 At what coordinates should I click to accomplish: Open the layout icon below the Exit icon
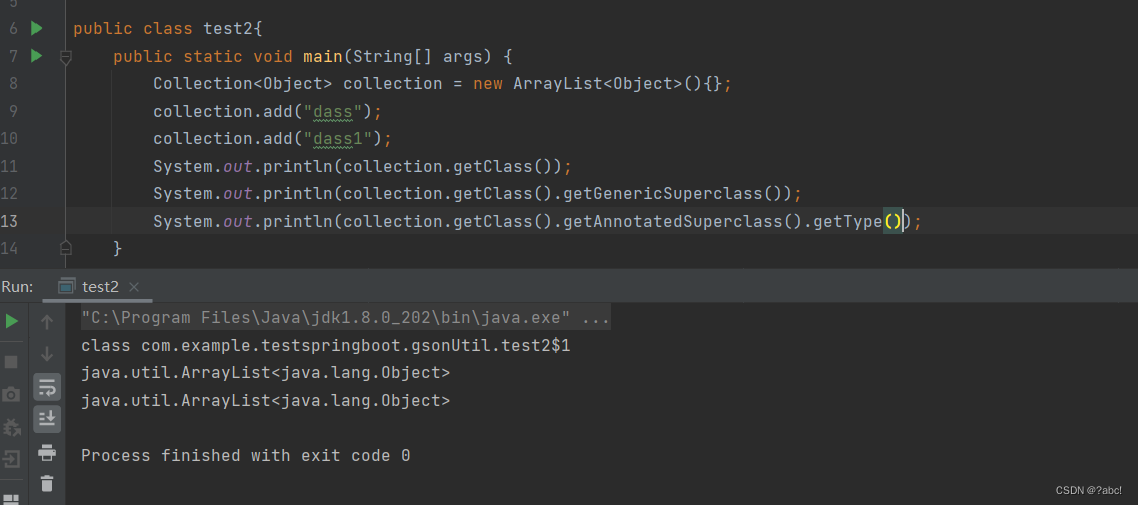[12, 499]
